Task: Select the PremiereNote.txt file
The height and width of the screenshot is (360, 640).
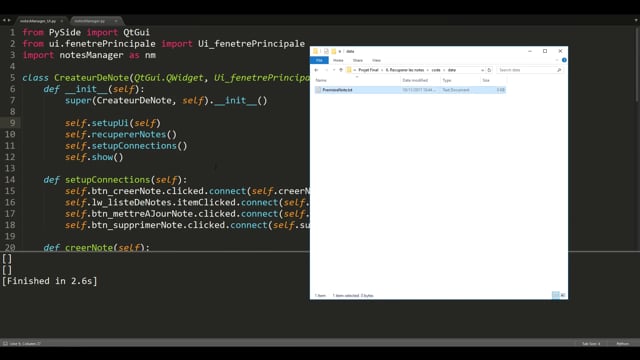Action: point(410,90)
